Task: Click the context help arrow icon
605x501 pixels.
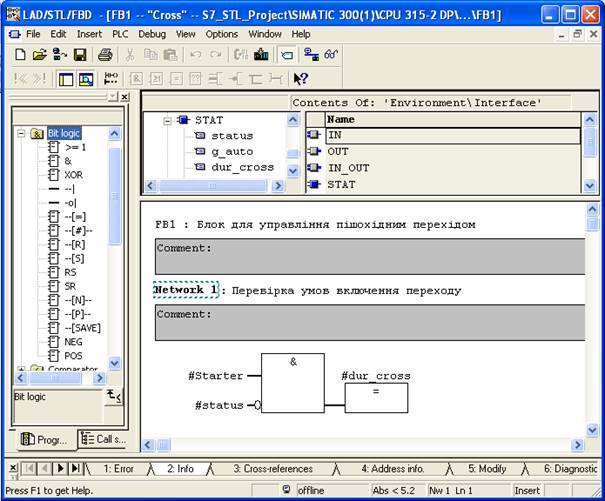Action: [301, 79]
